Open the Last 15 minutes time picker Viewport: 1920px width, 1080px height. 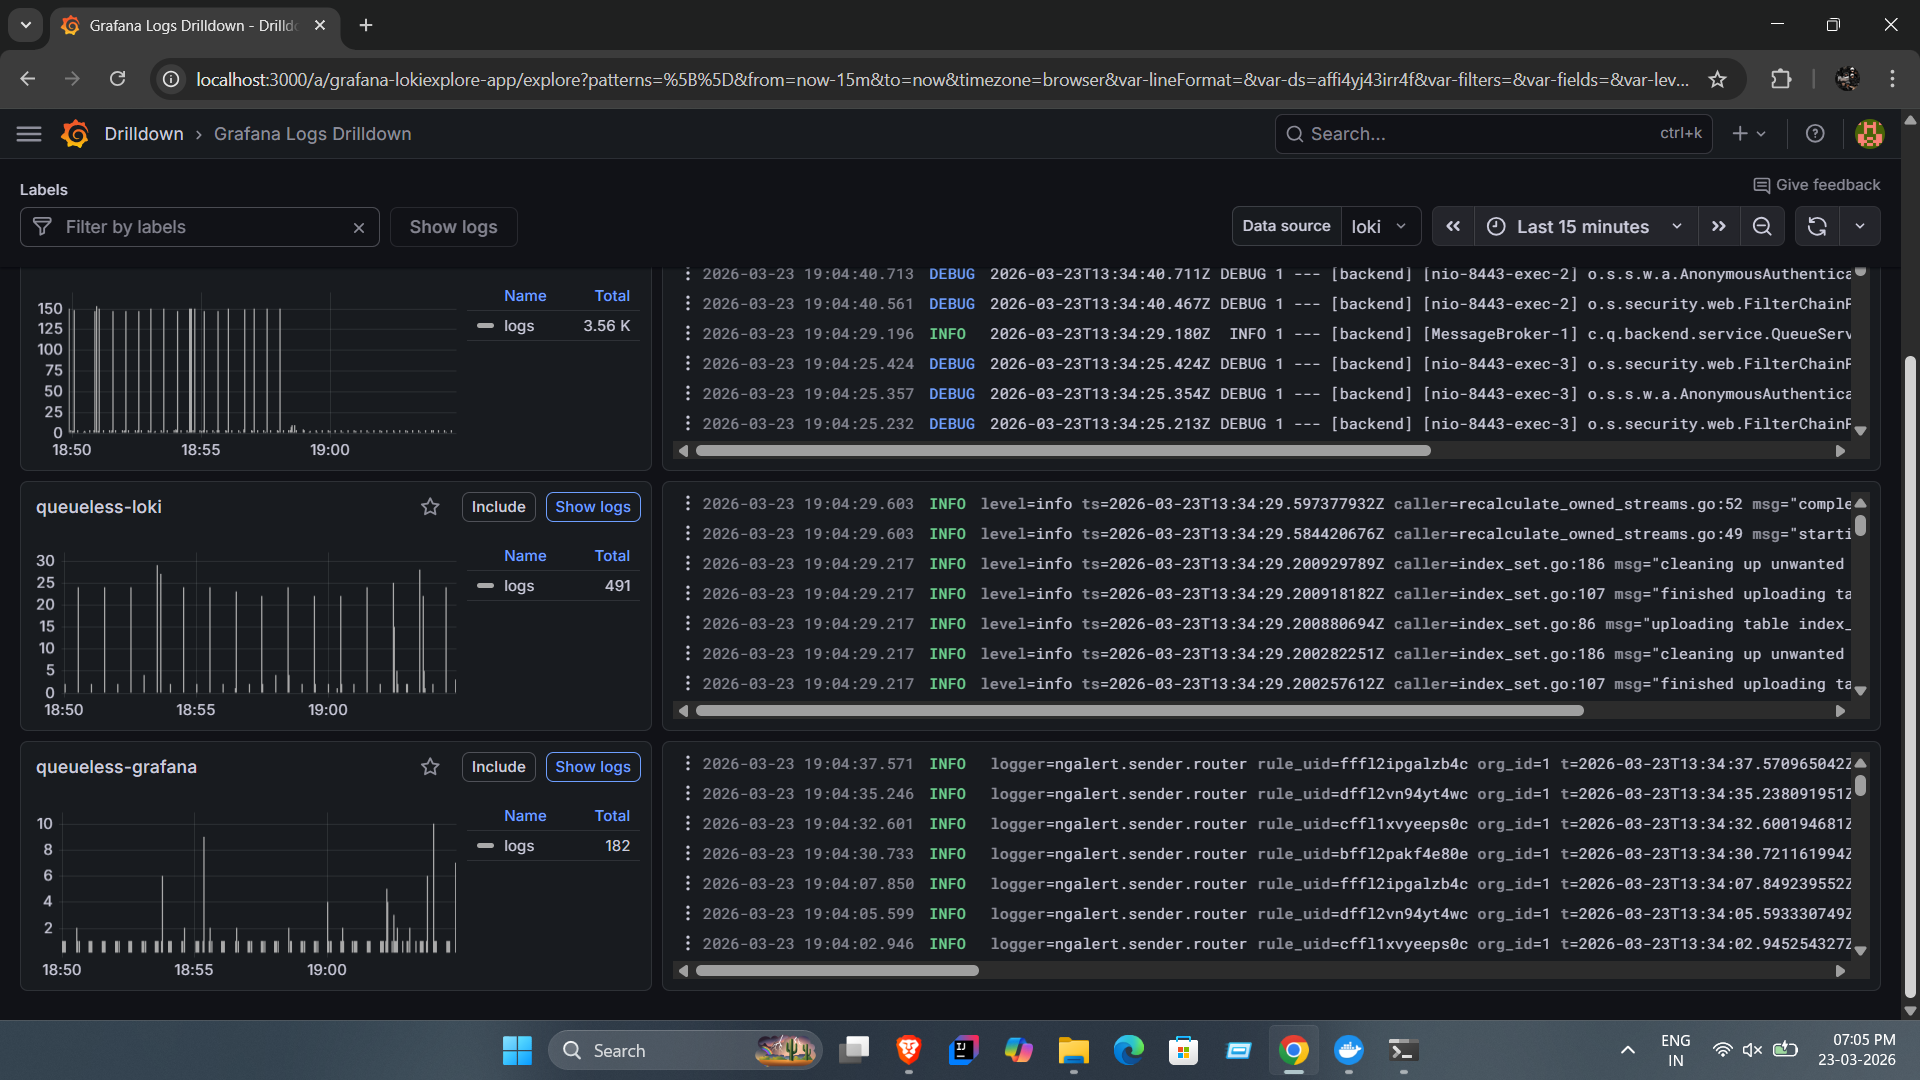pyautogui.click(x=1584, y=227)
